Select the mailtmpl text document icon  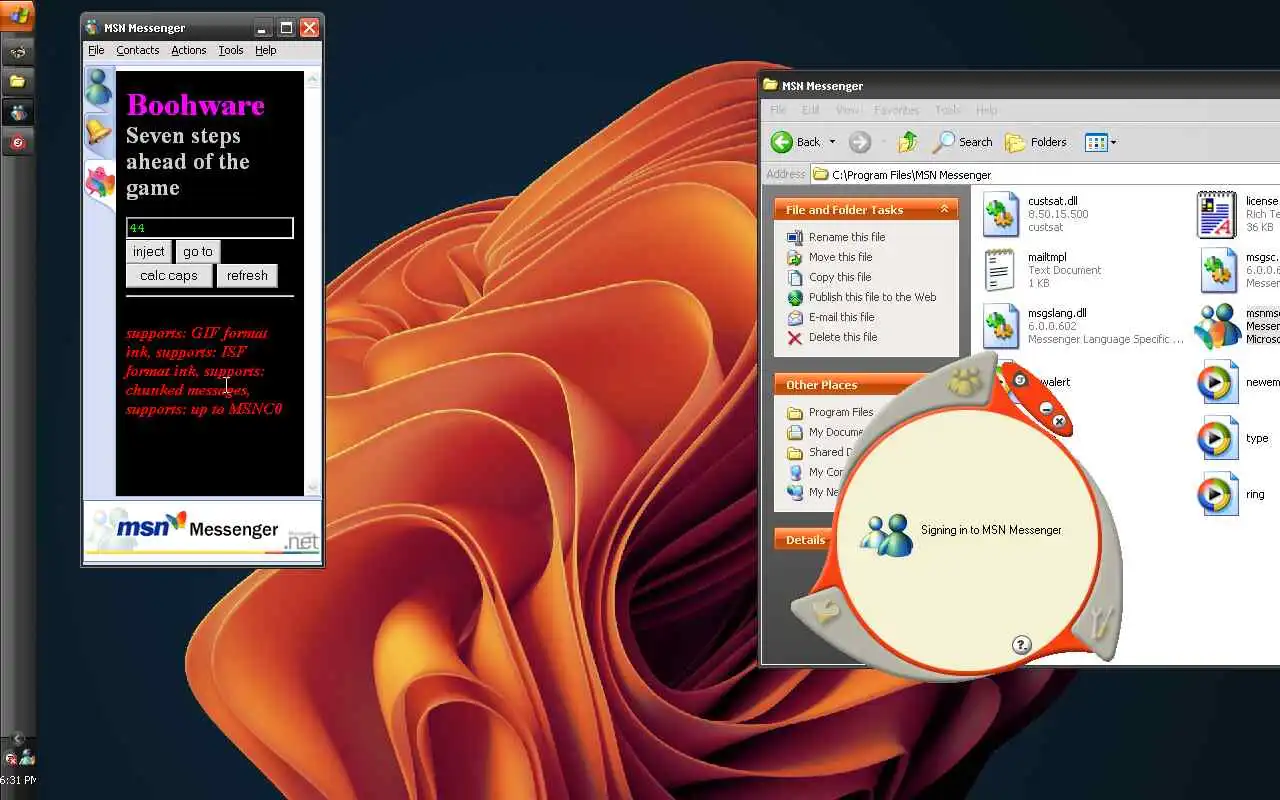1000,270
